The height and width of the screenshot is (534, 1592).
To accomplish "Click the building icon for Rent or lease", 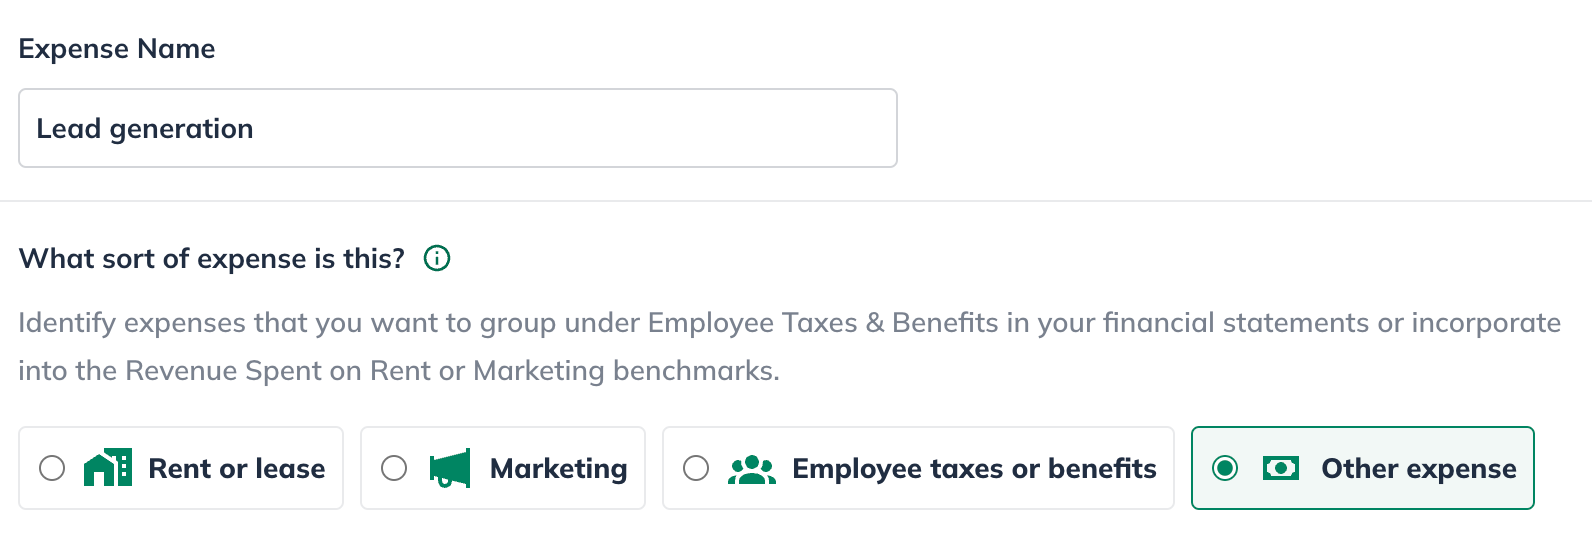I will coord(108,468).
